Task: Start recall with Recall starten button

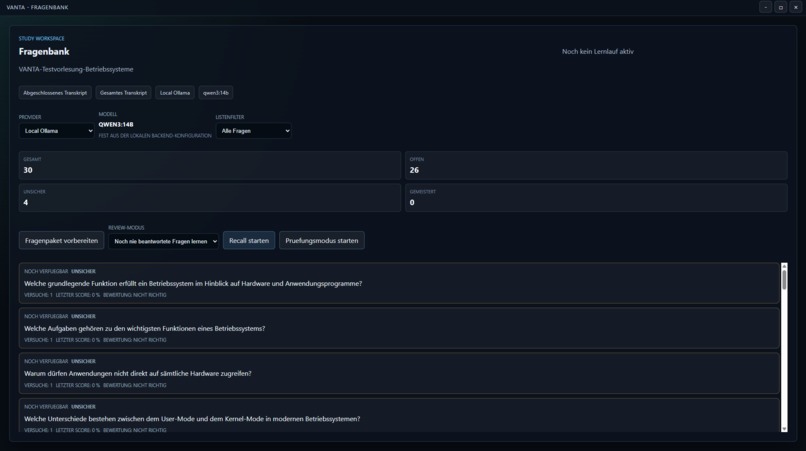Action: (249, 240)
